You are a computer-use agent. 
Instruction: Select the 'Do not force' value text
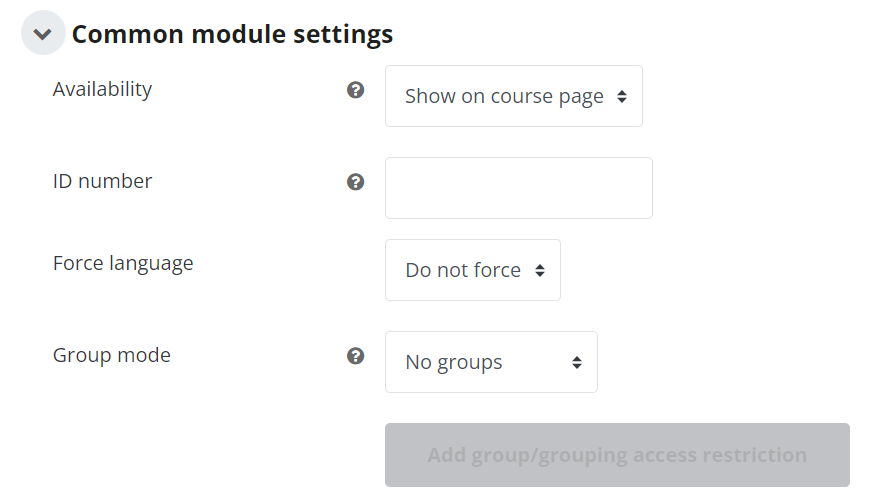[463, 270]
